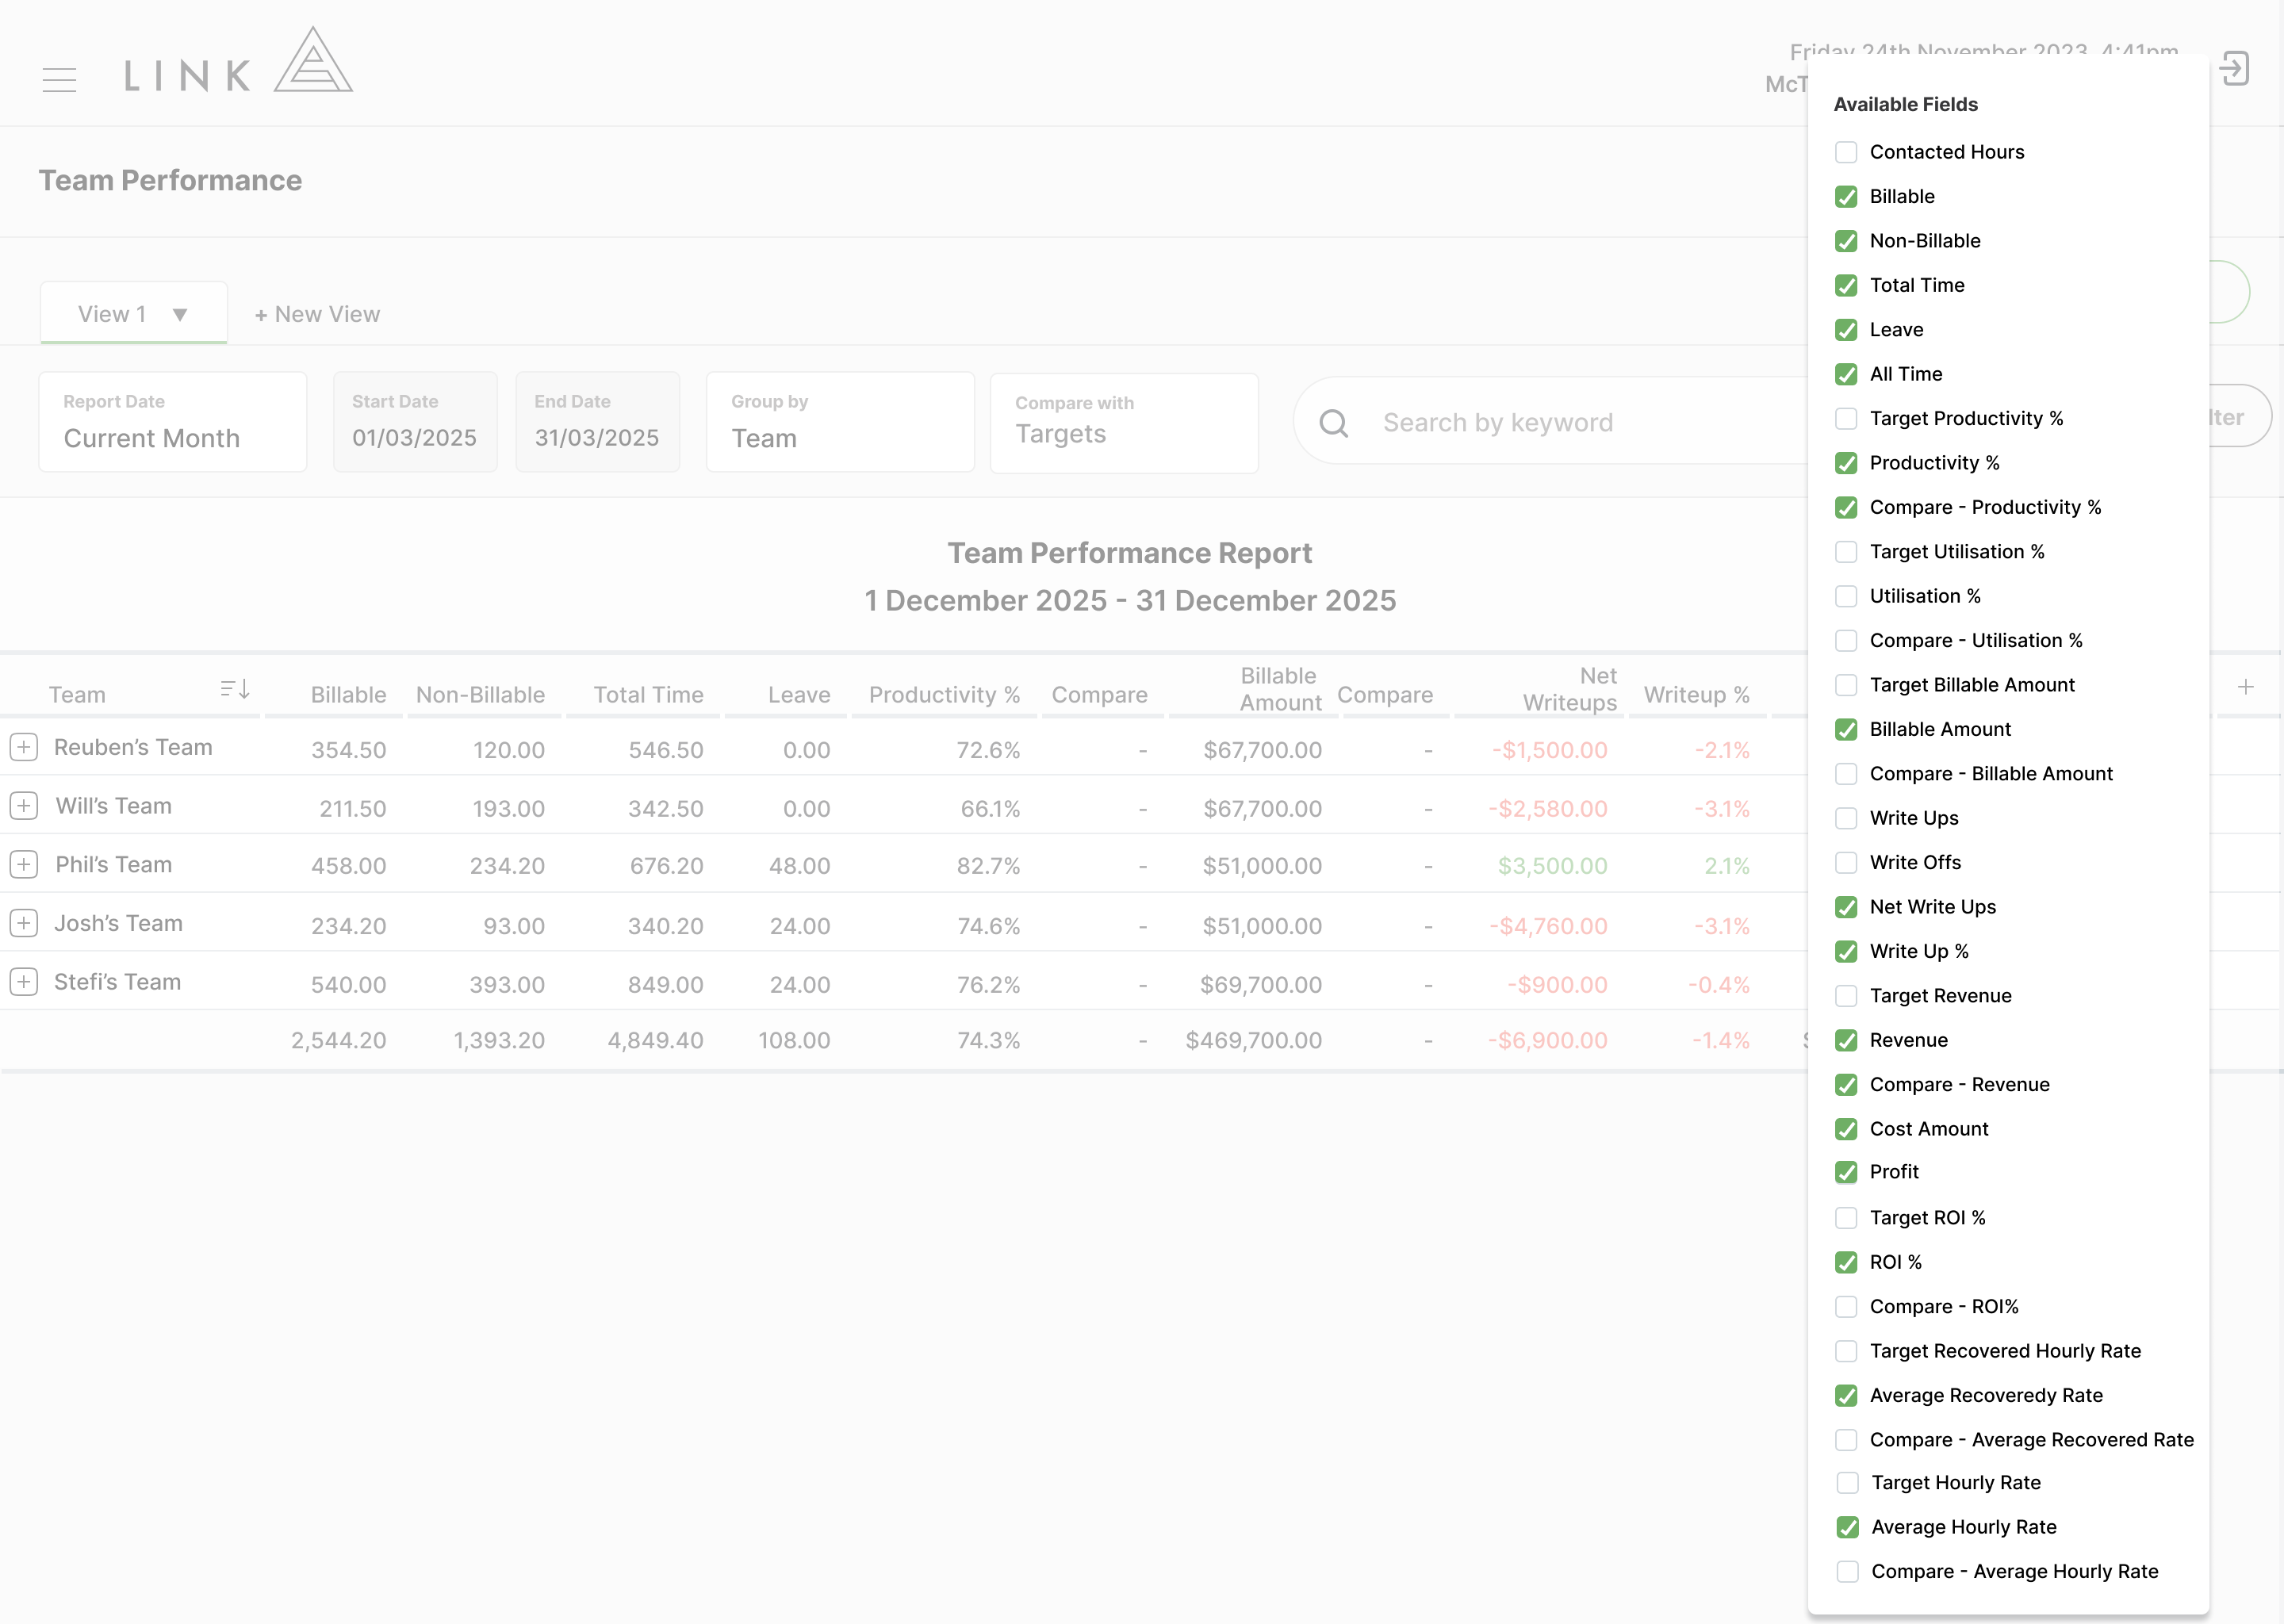Uncheck the Profit field
2284x1624 pixels.
(1846, 1172)
